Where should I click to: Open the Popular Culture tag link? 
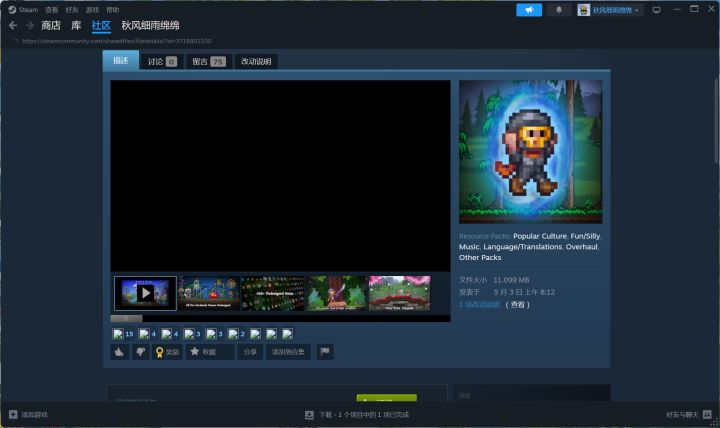540,236
